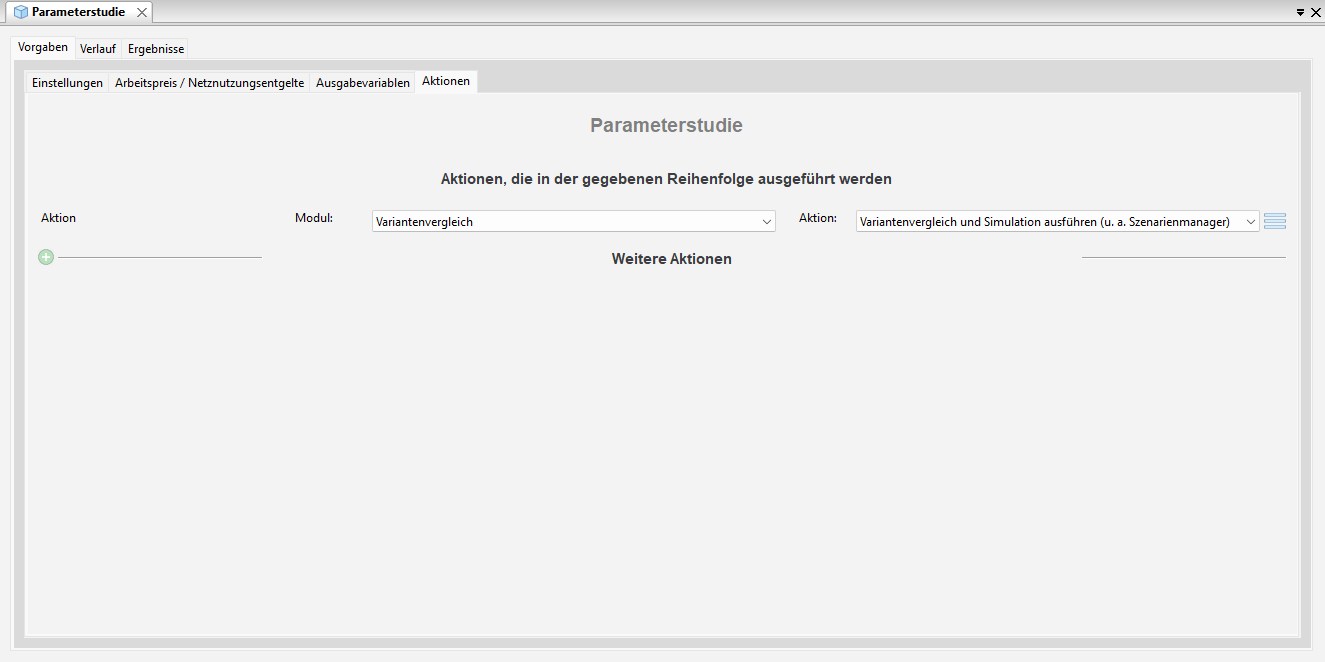
Task: Click the cube icon on Parameterstudie tab
Action: tap(20, 12)
